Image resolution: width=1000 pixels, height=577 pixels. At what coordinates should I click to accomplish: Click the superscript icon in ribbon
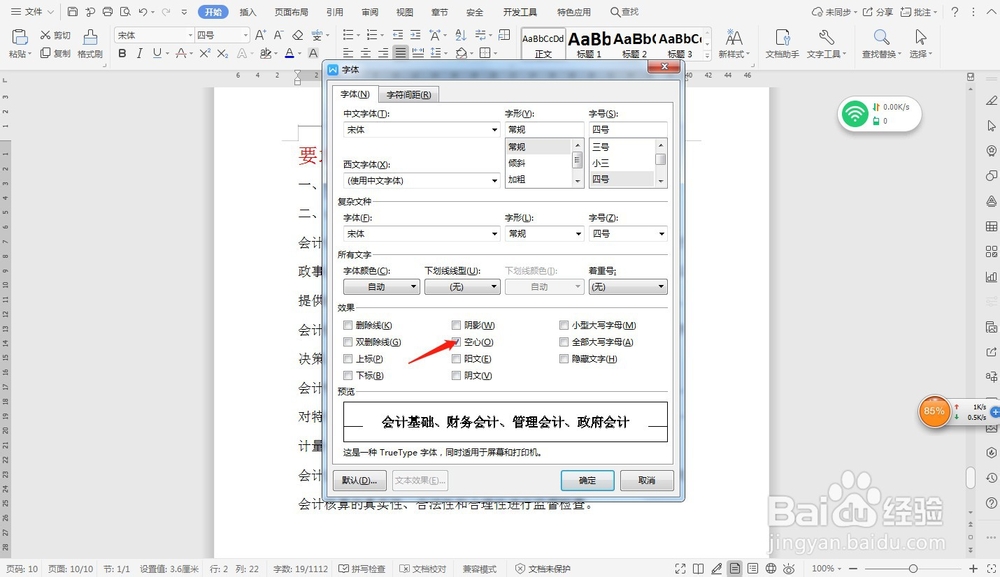click(204, 51)
